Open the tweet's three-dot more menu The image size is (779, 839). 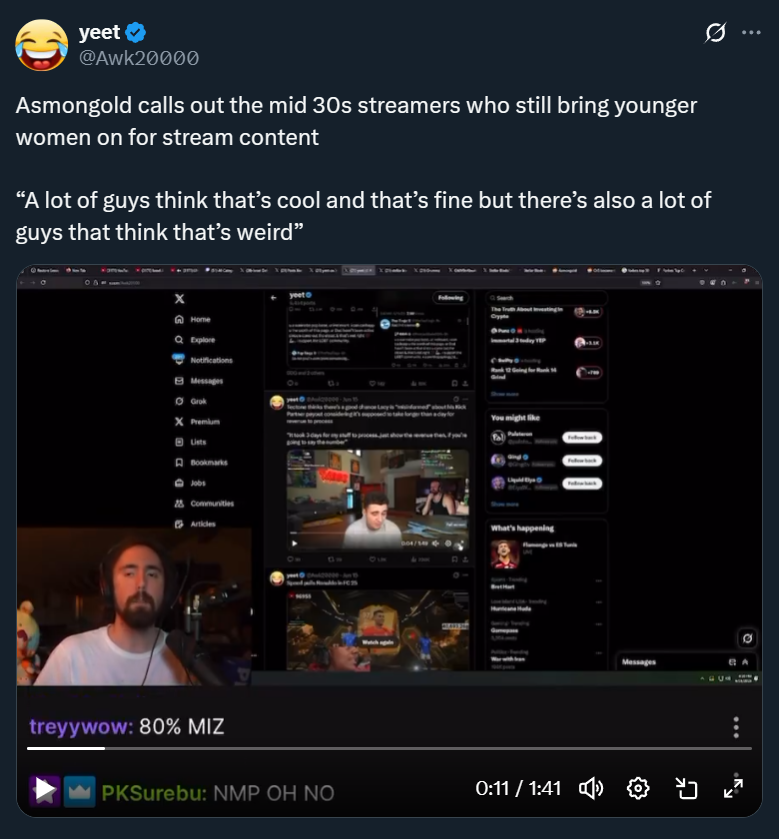pyautogui.click(x=751, y=33)
